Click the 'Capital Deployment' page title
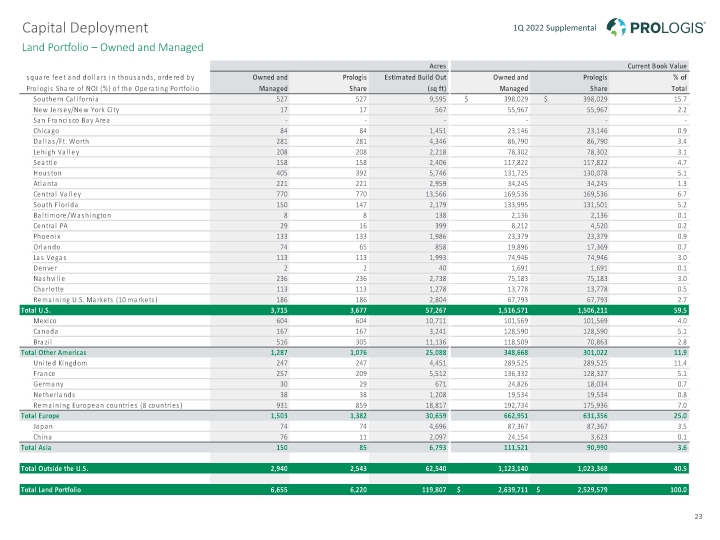This screenshot has width=720, height=540. 85,28
